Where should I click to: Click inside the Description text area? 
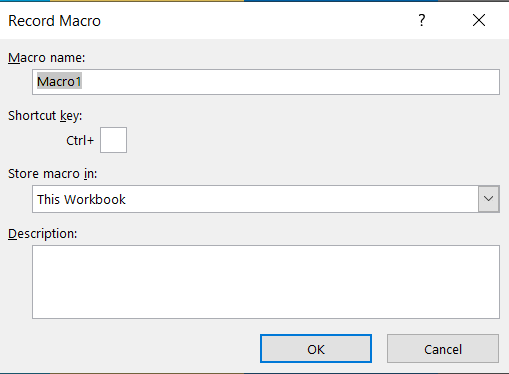point(266,282)
